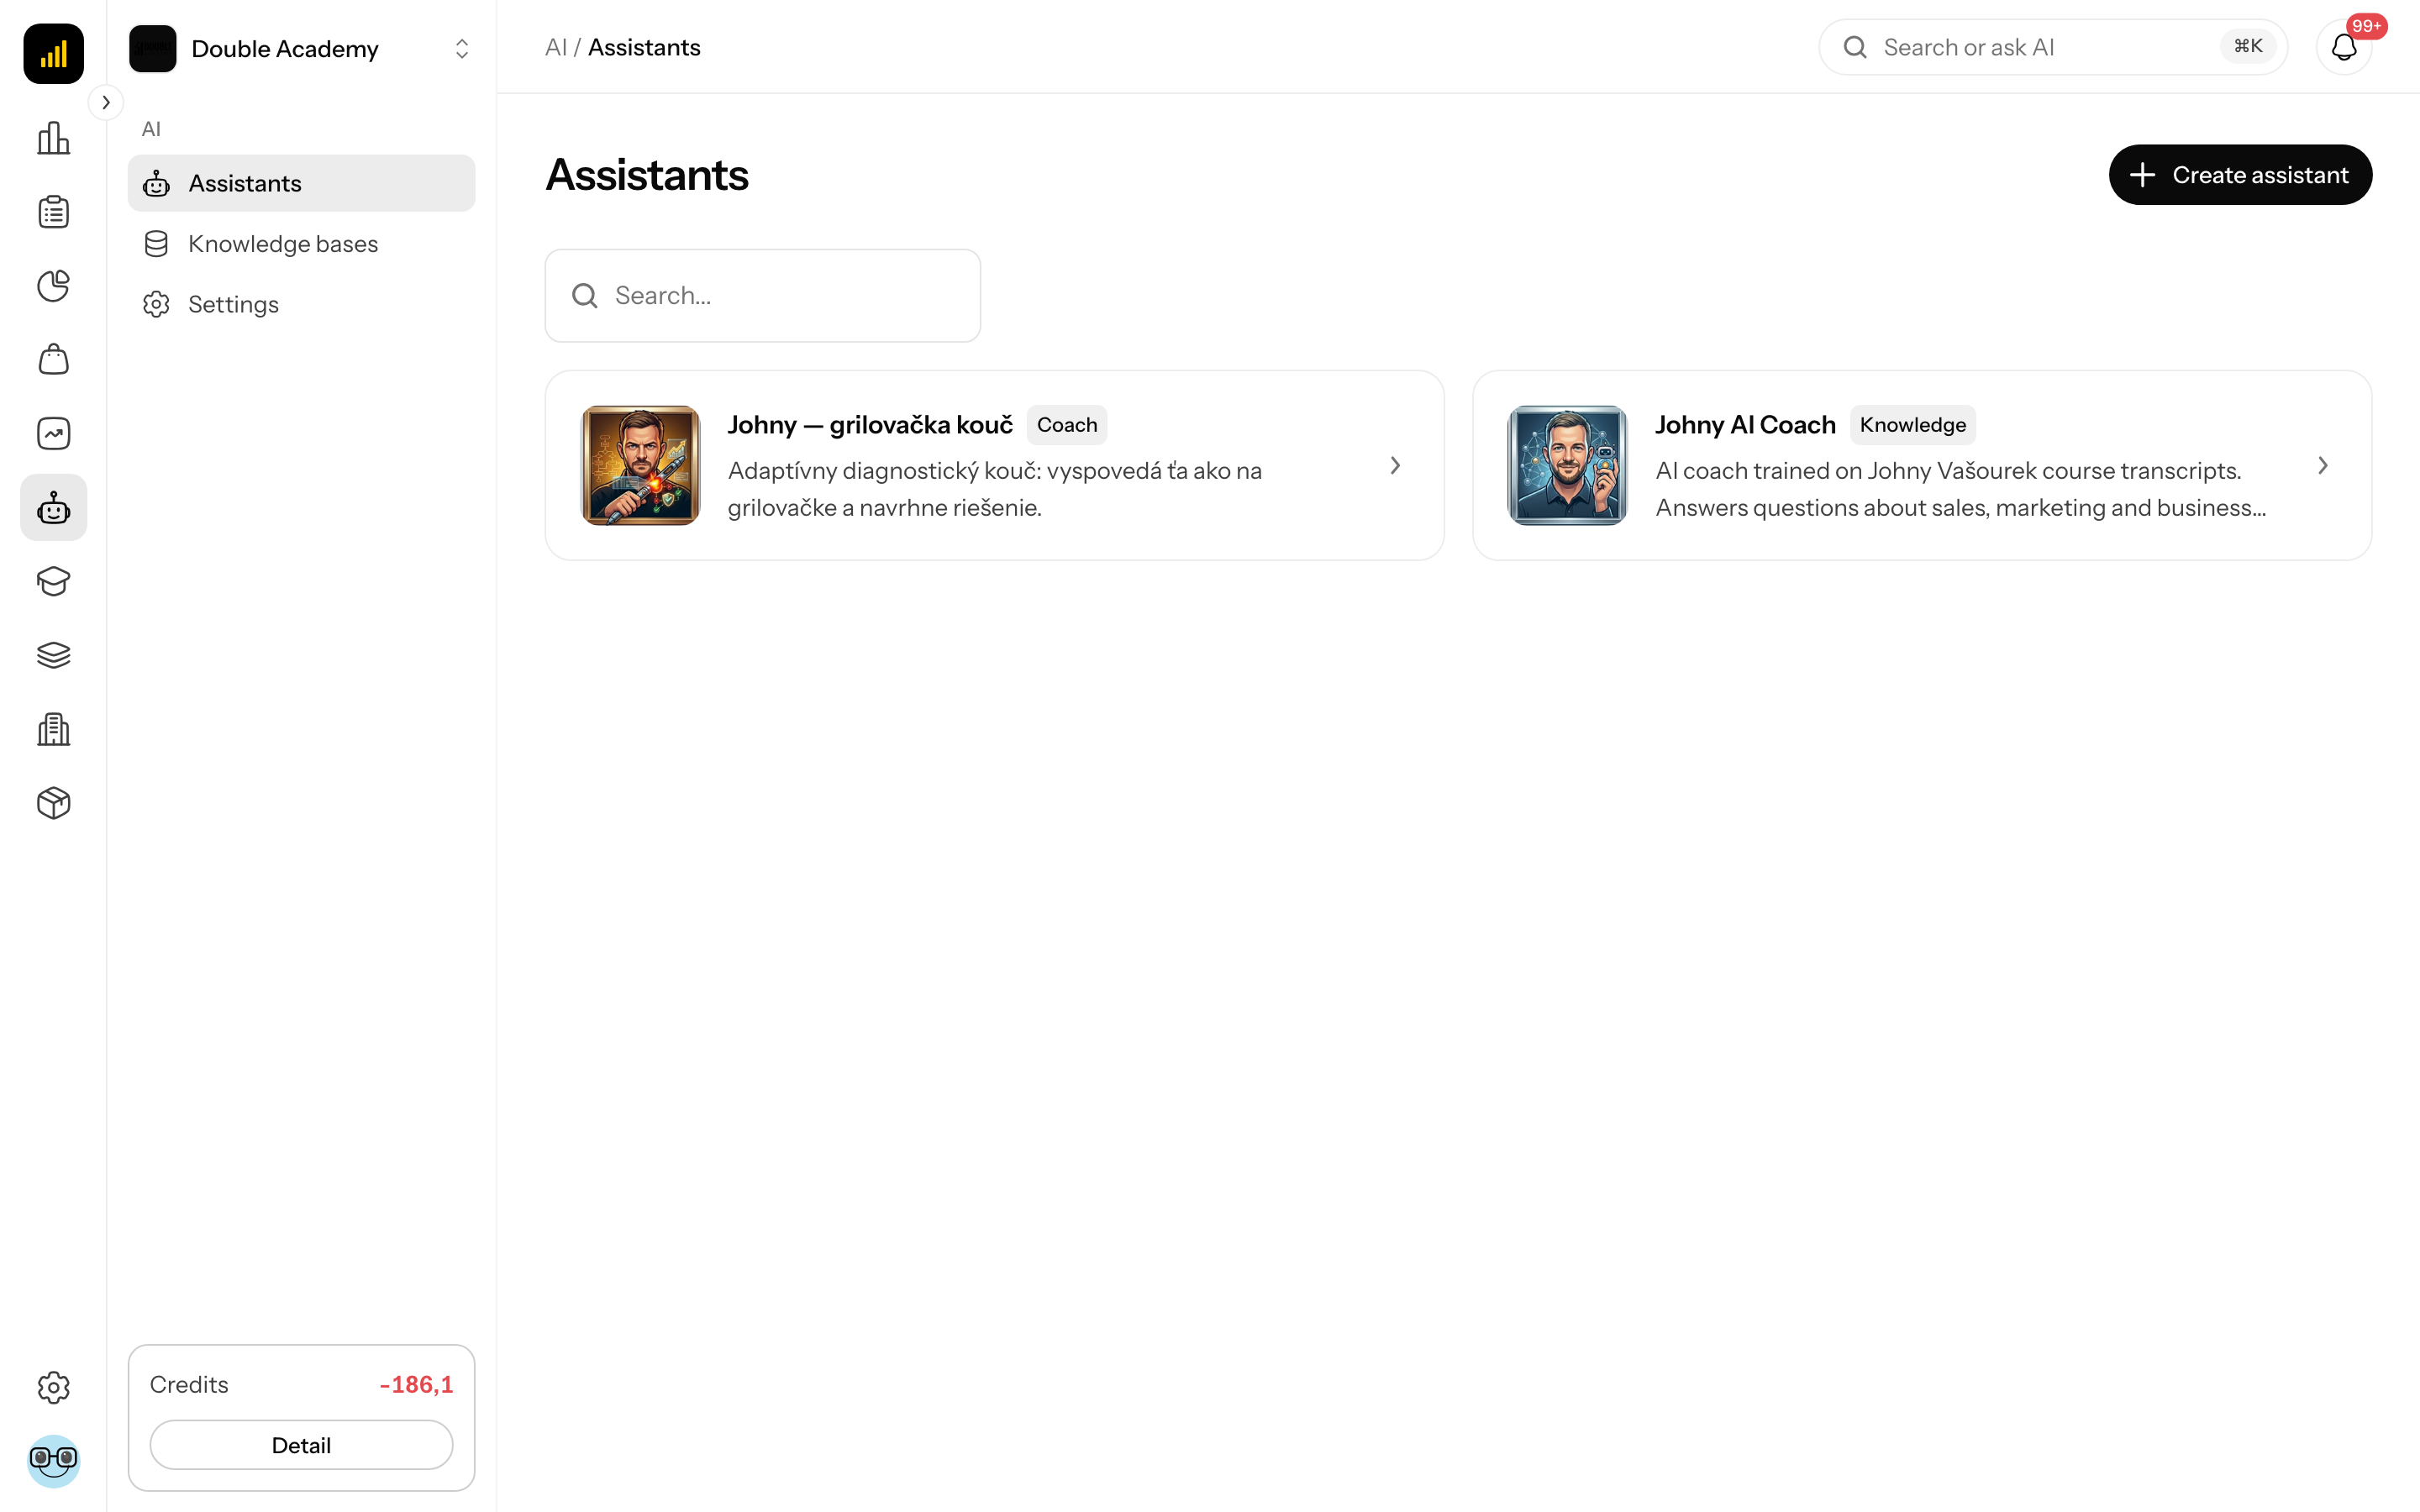Open the trend chart image icon
Image resolution: width=2420 pixels, height=1512 pixels.
[54, 434]
